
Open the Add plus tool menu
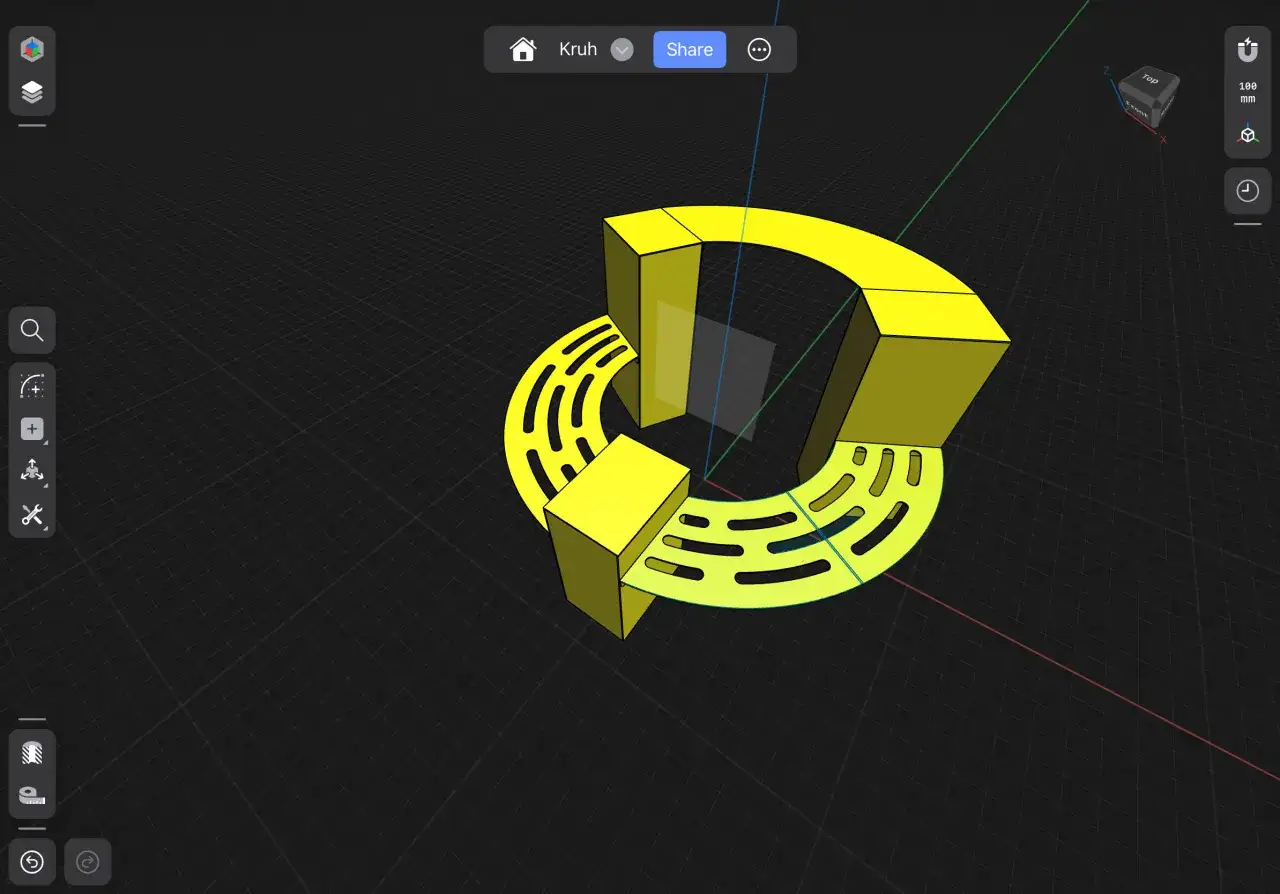32,429
